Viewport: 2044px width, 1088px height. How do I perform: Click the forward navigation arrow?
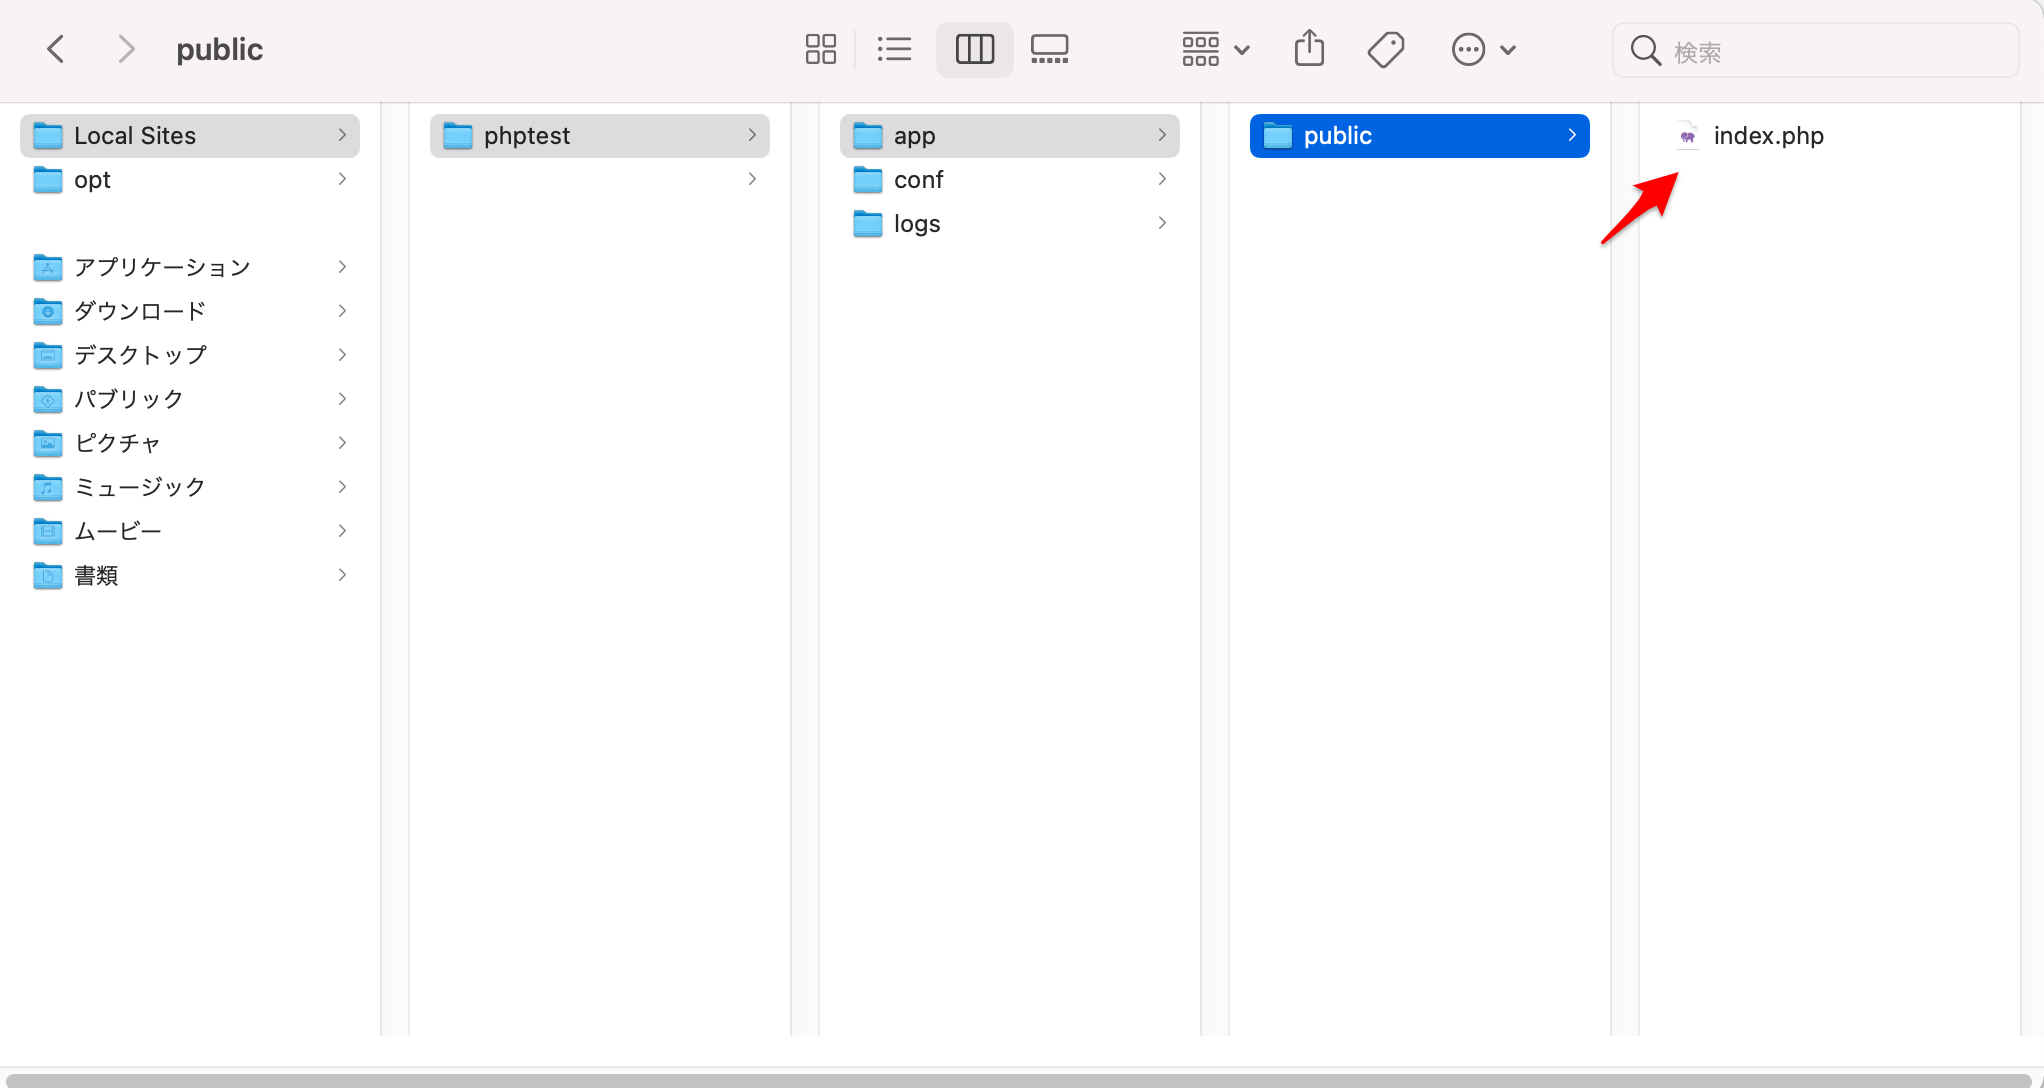tap(125, 49)
